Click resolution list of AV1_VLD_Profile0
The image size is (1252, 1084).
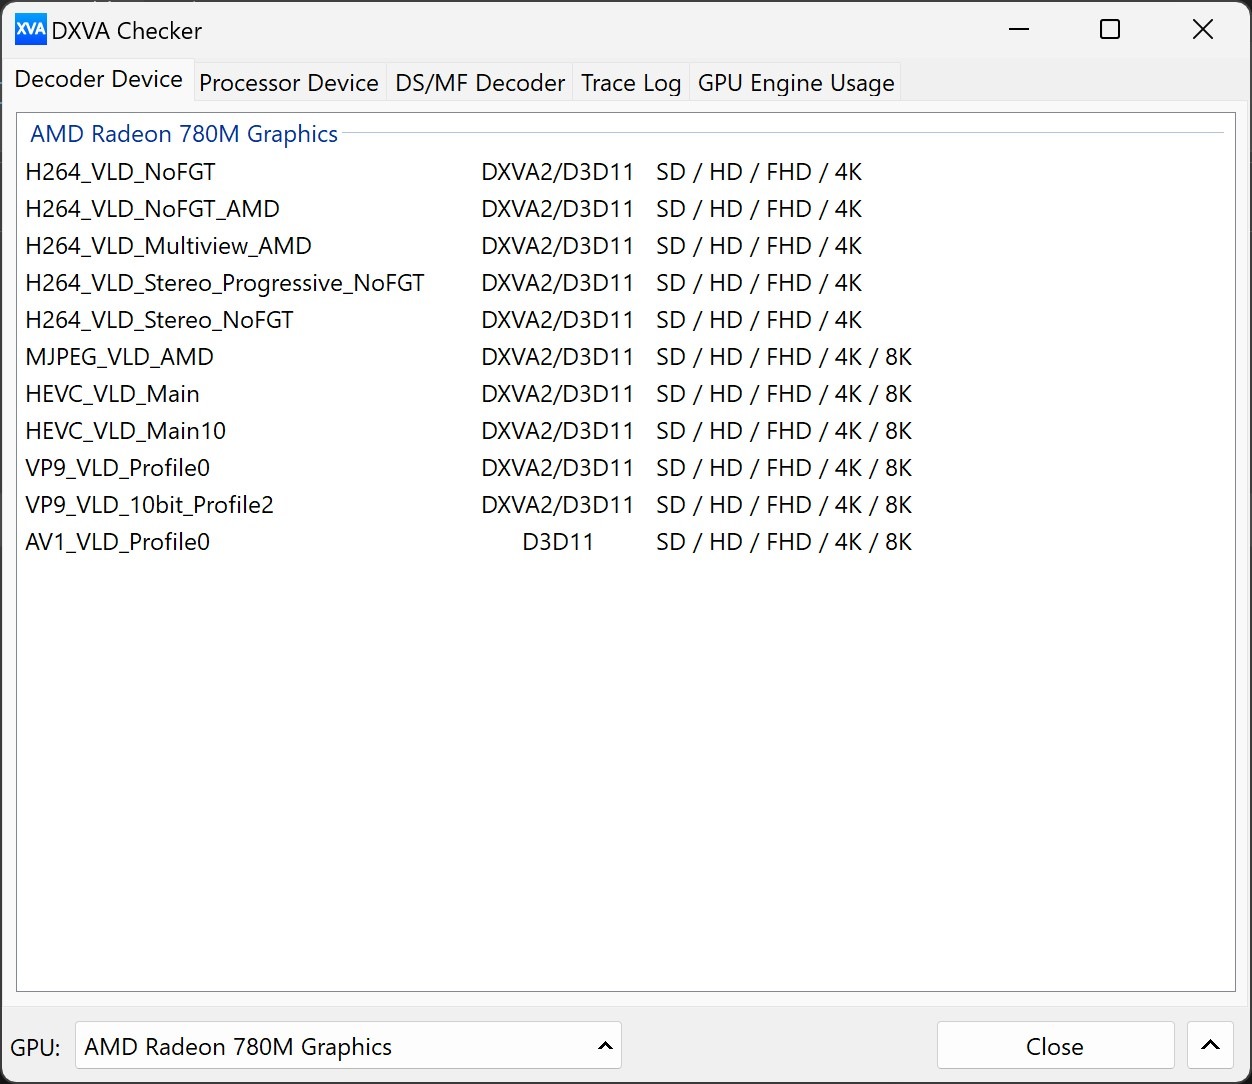784,542
